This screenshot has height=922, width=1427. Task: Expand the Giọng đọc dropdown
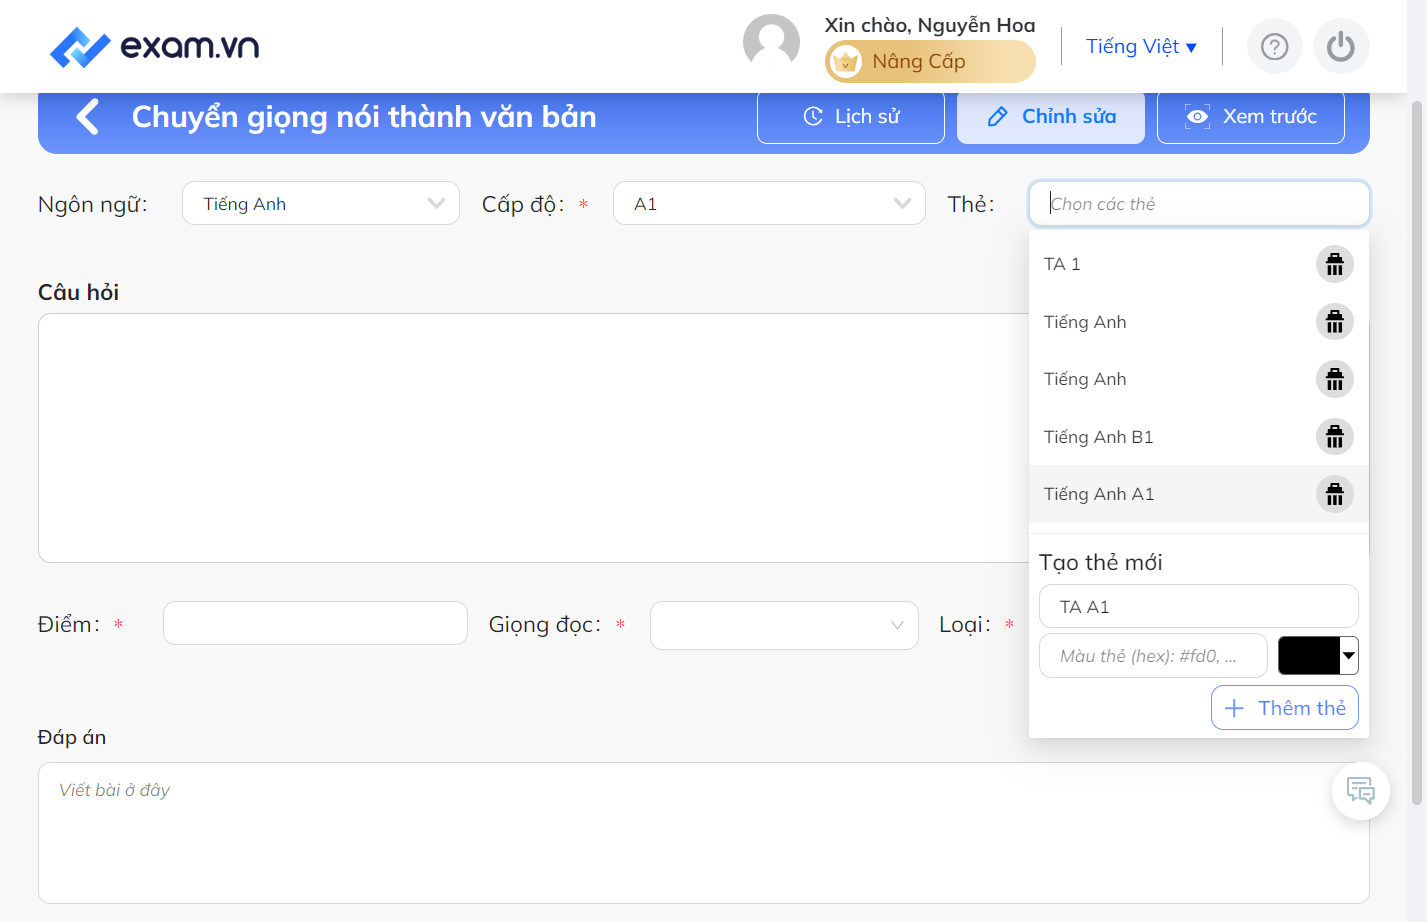click(784, 625)
